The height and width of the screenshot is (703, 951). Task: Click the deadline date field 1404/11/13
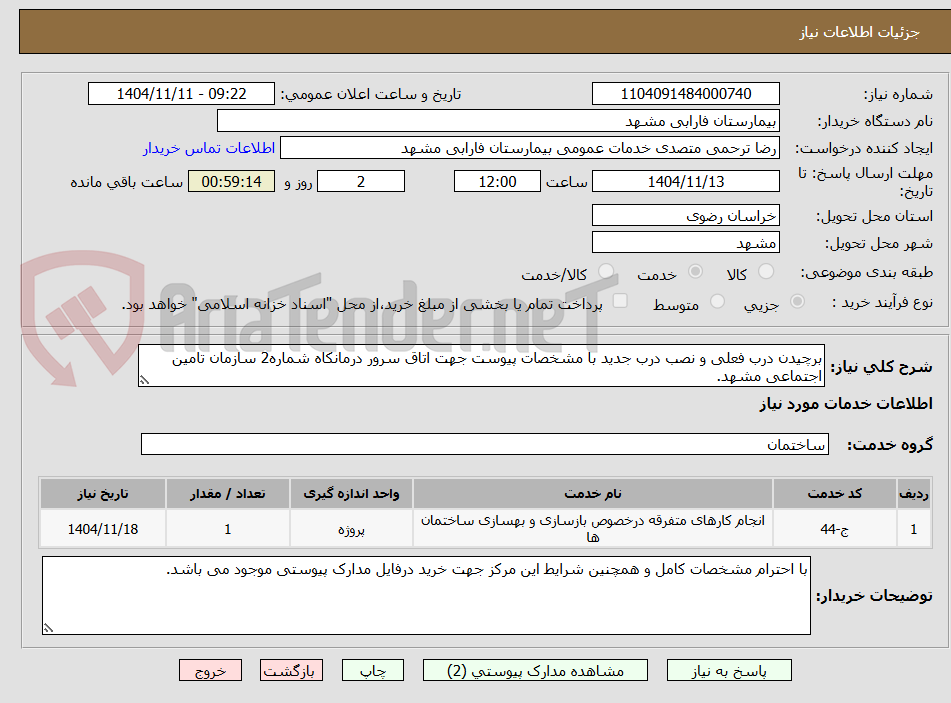tap(685, 181)
